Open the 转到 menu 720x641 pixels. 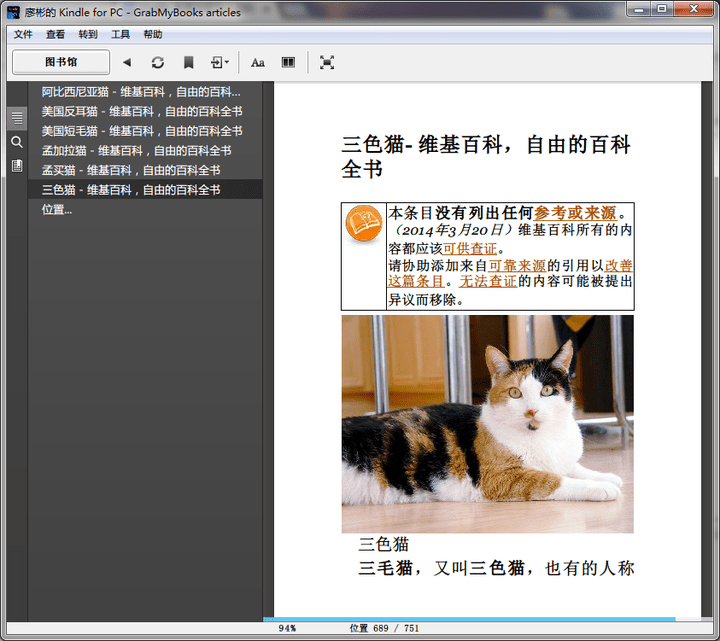point(88,34)
